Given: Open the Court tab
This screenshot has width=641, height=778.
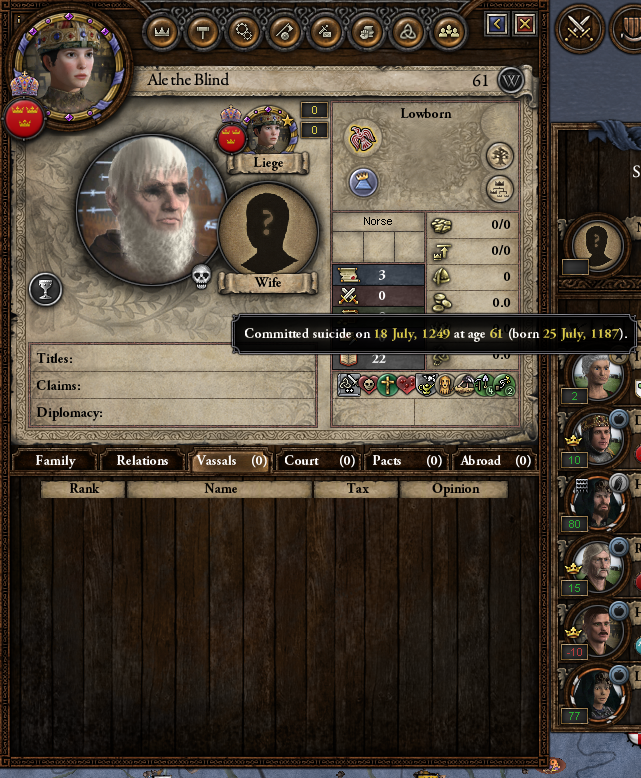Looking at the screenshot, I should coord(319,460).
